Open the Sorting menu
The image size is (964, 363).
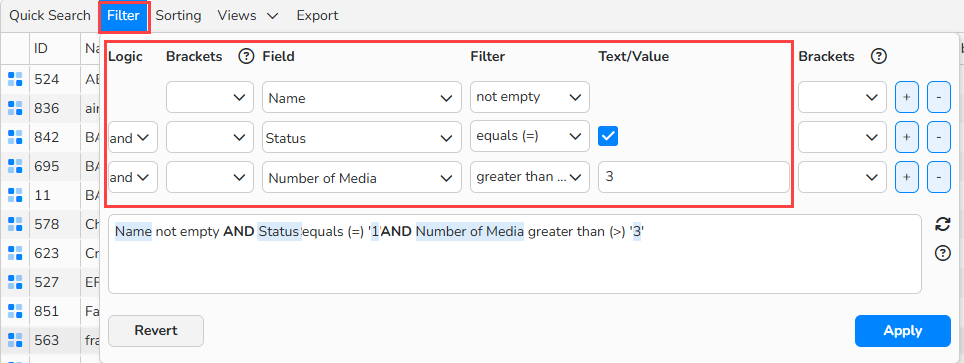(x=178, y=16)
